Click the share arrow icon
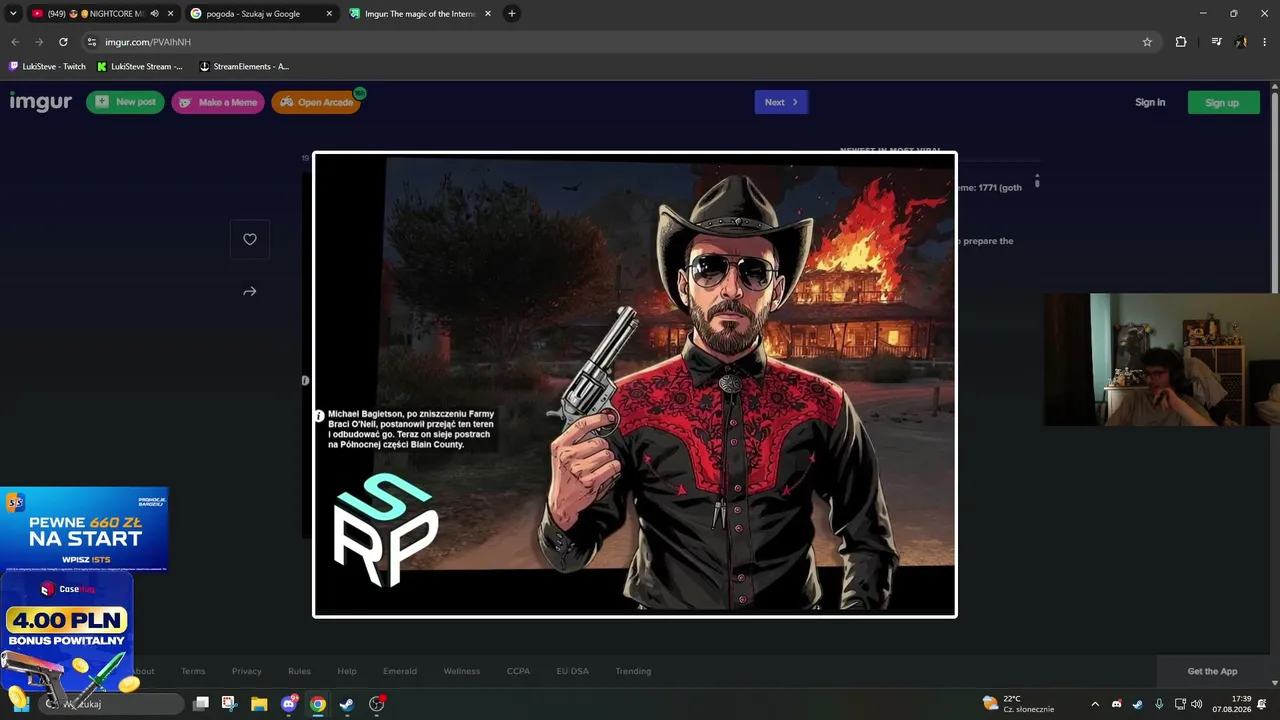Viewport: 1280px width, 720px height. (250, 292)
